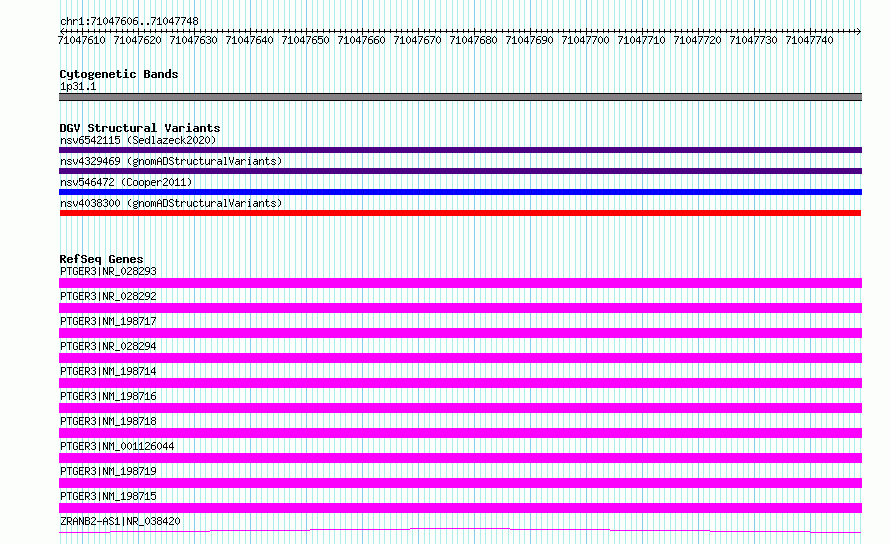Open variant nsv4038300 gnomAD label
This screenshot has height=544, width=890.
(171, 203)
